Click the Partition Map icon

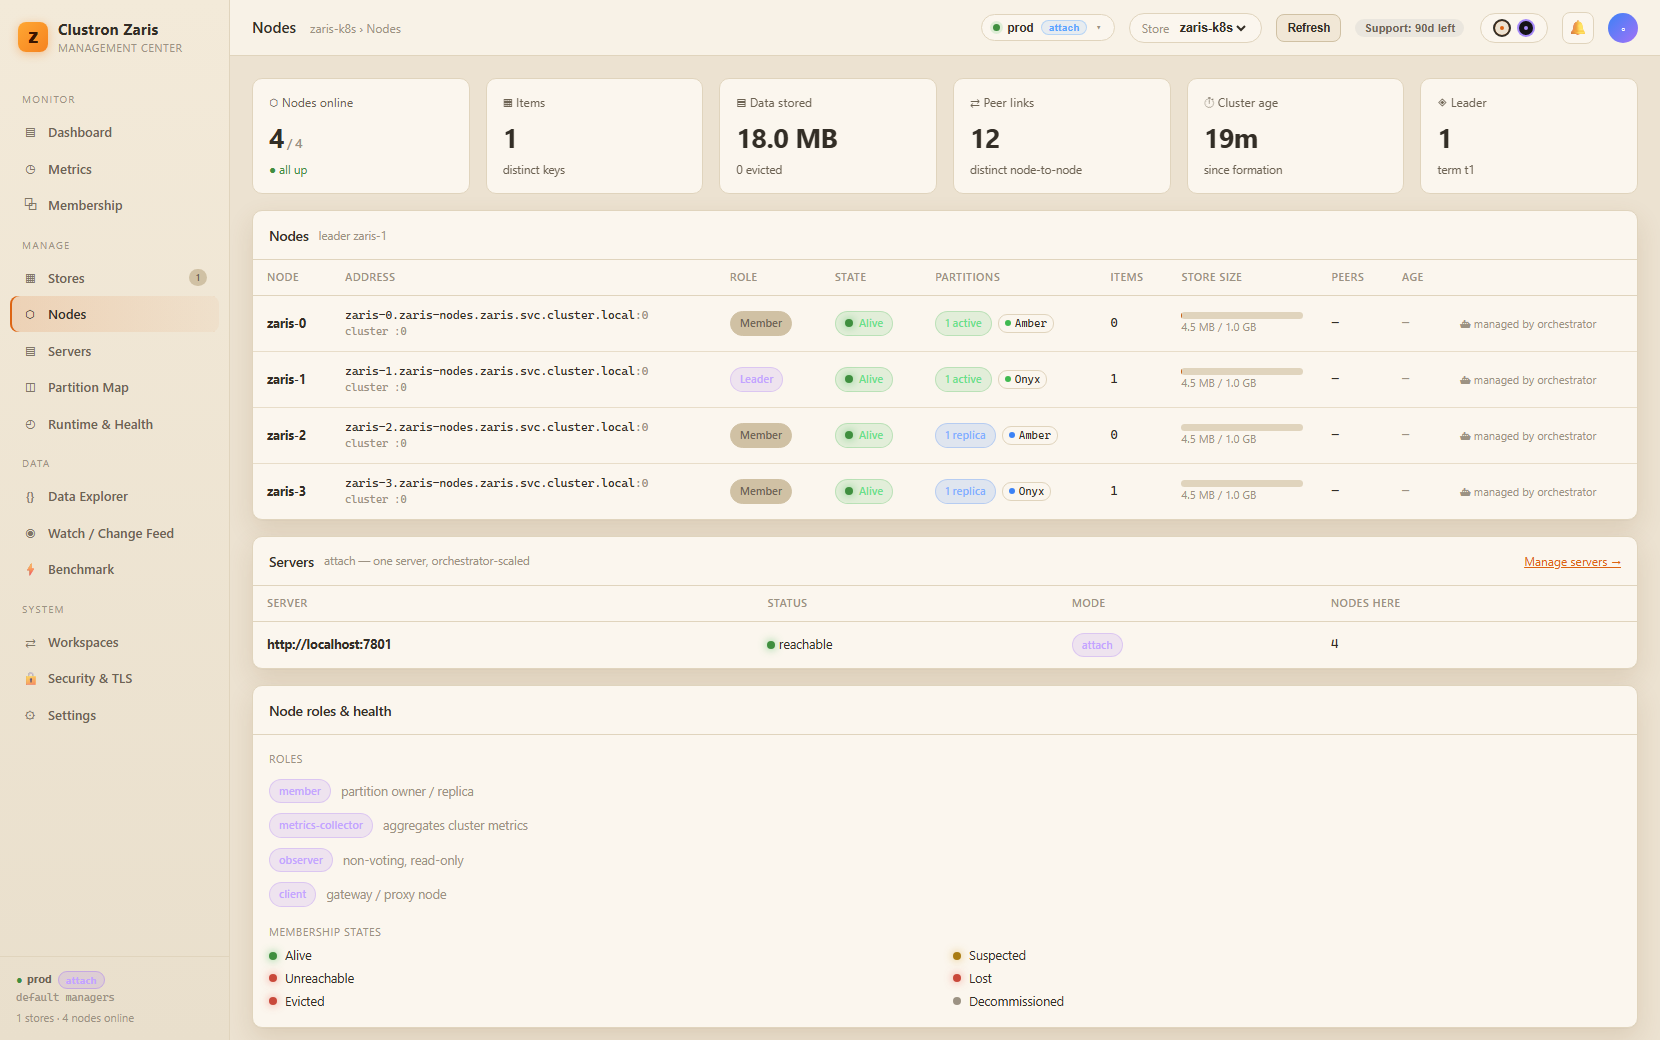pyautogui.click(x=30, y=388)
